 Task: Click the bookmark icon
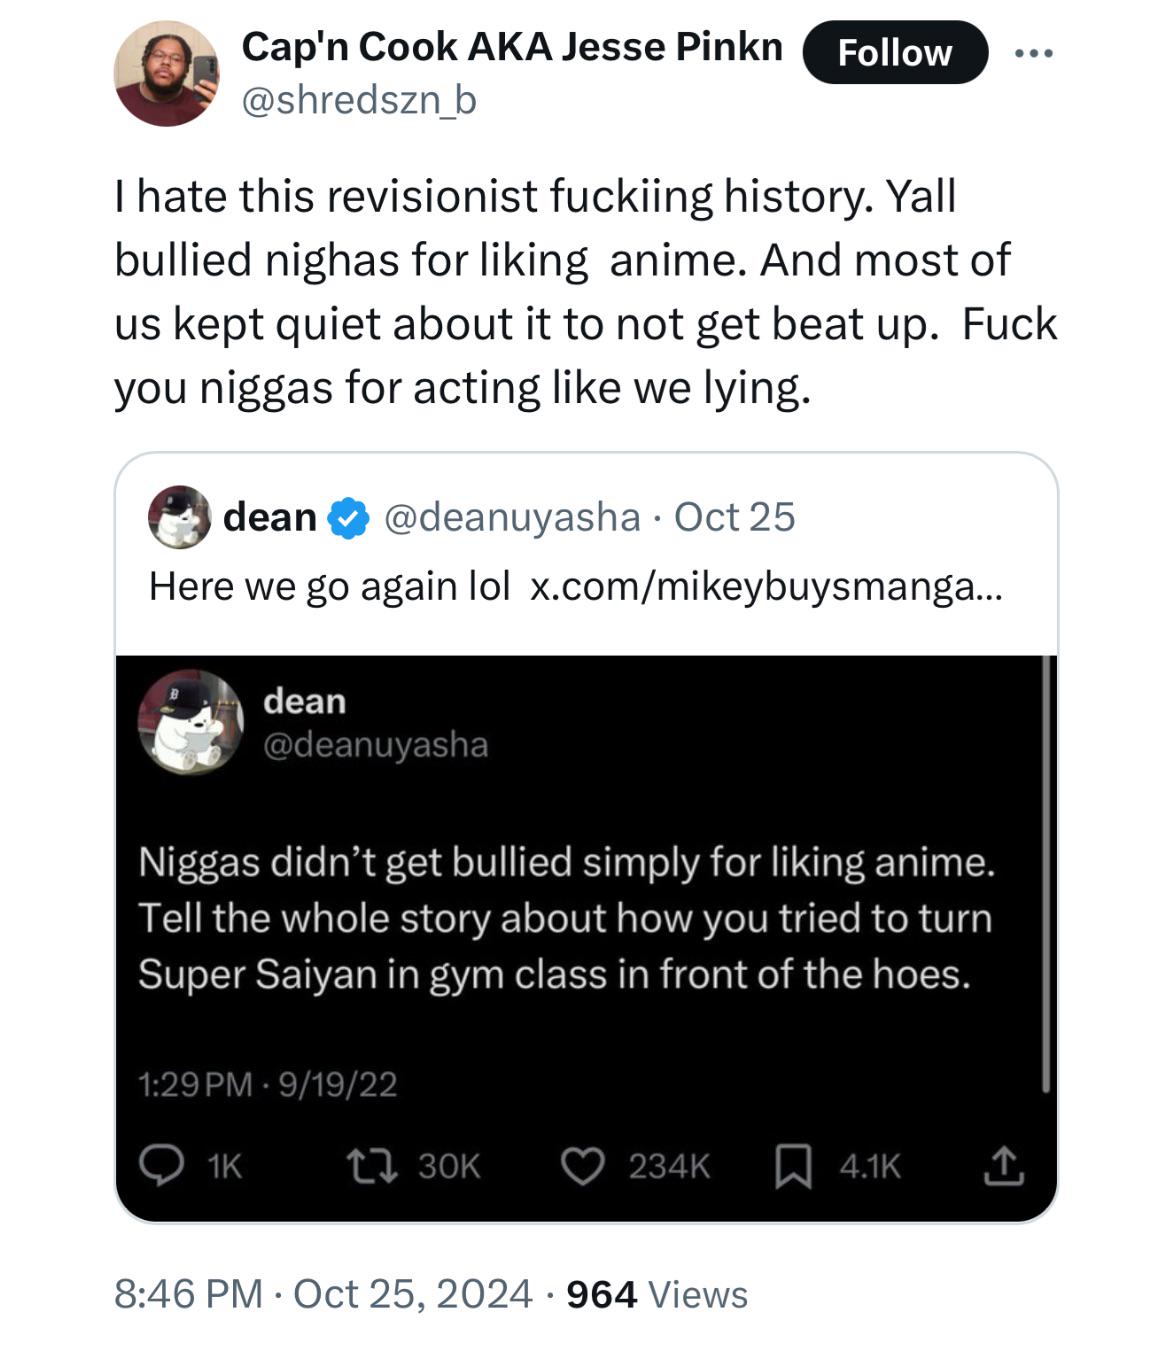(x=793, y=1166)
